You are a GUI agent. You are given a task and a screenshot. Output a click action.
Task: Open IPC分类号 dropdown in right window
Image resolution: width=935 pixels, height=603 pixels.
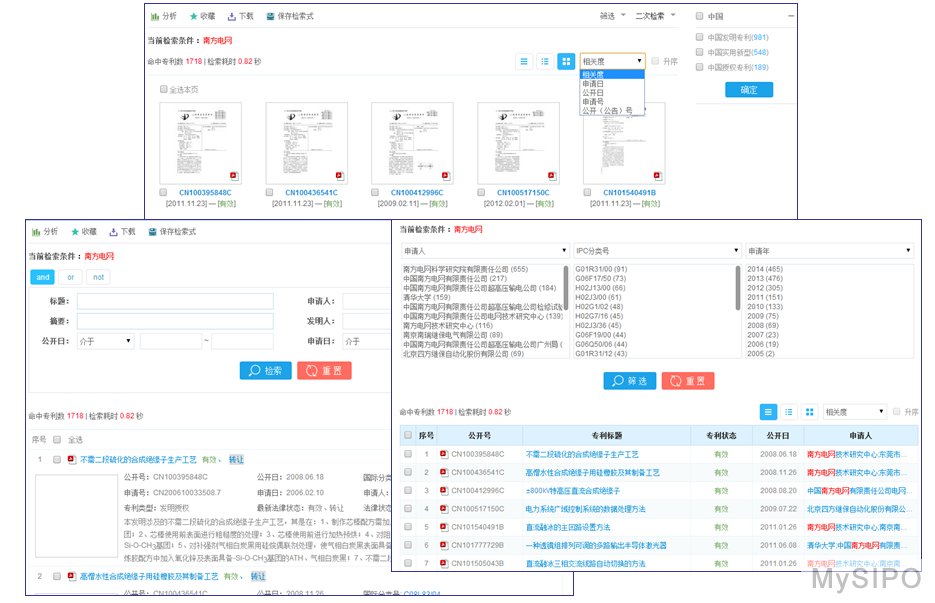tap(657, 251)
